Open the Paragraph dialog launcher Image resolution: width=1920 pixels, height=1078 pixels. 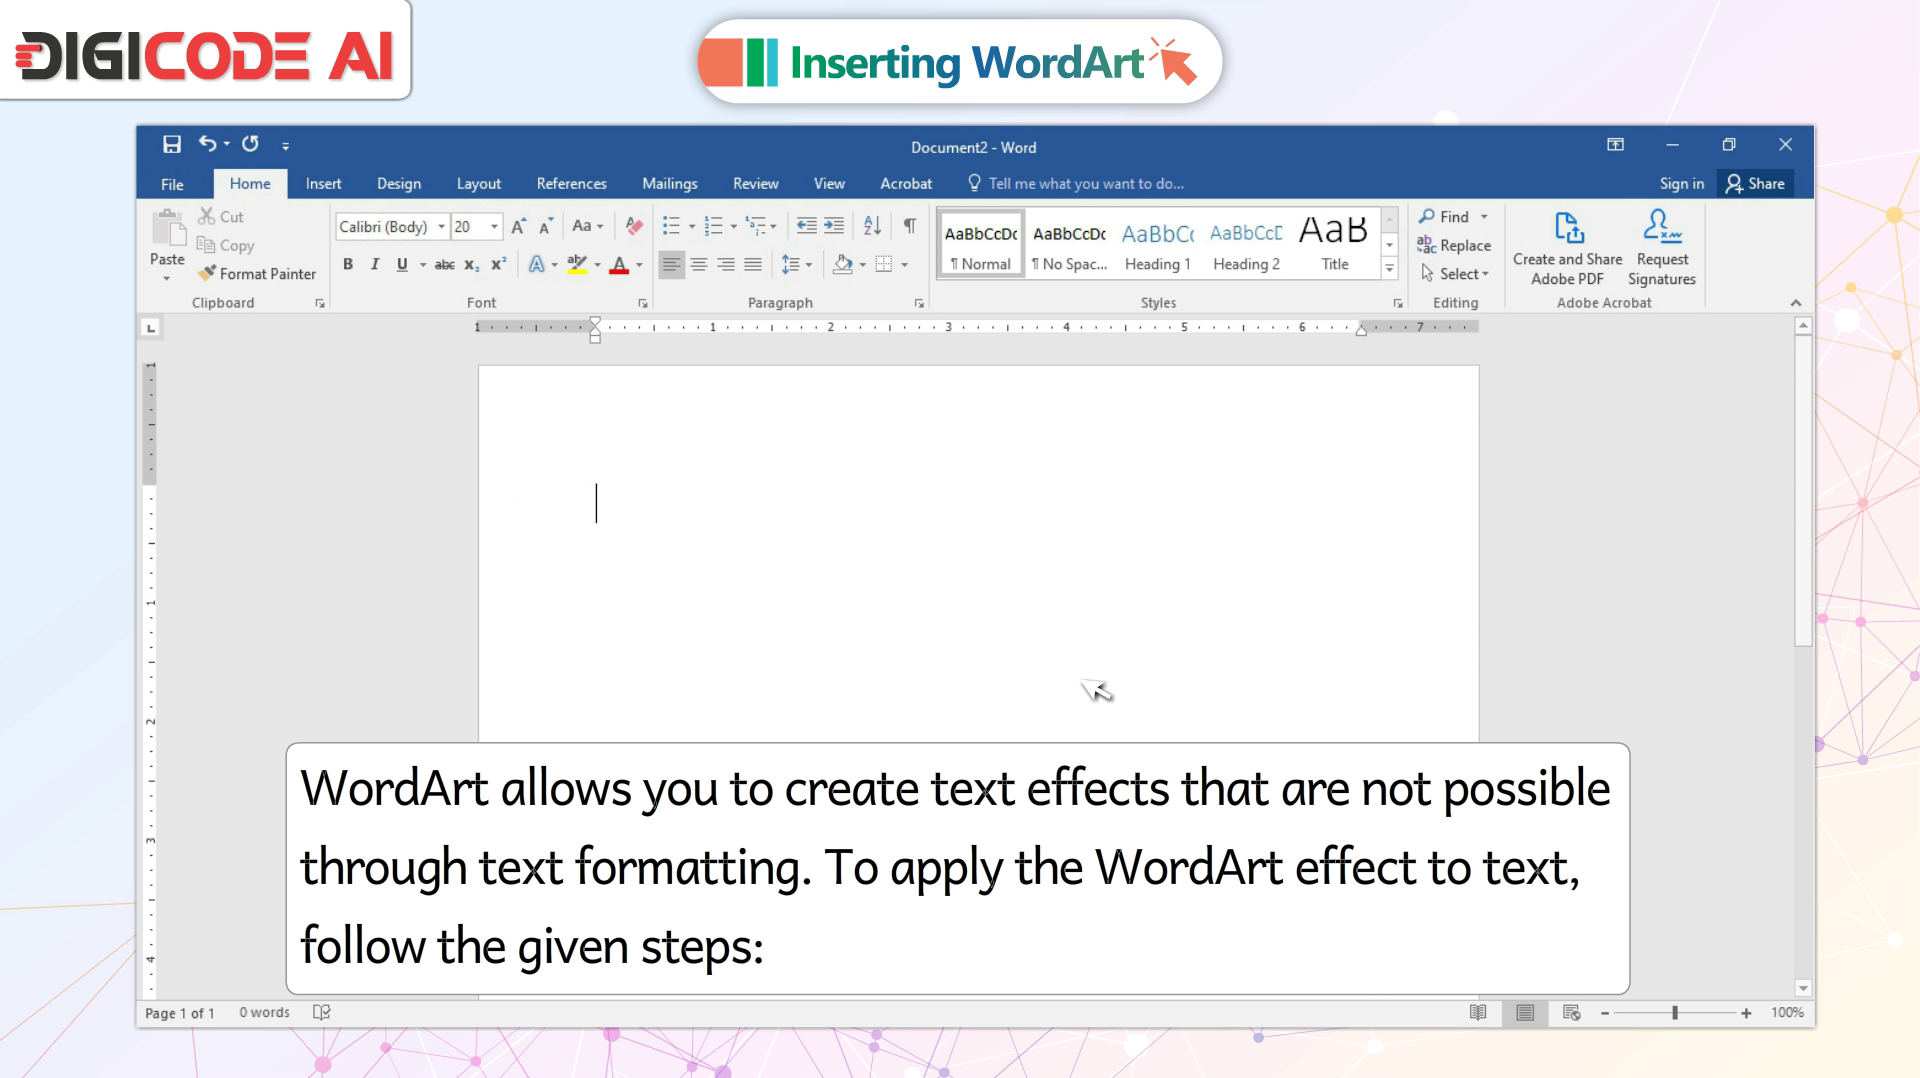coord(919,303)
